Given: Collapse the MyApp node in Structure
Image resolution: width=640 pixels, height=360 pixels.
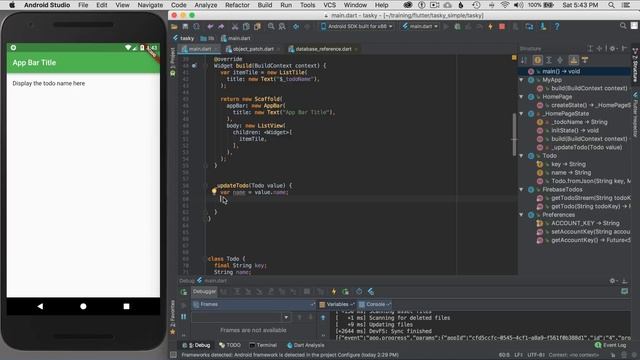Looking at the screenshot, I should point(522,80).
